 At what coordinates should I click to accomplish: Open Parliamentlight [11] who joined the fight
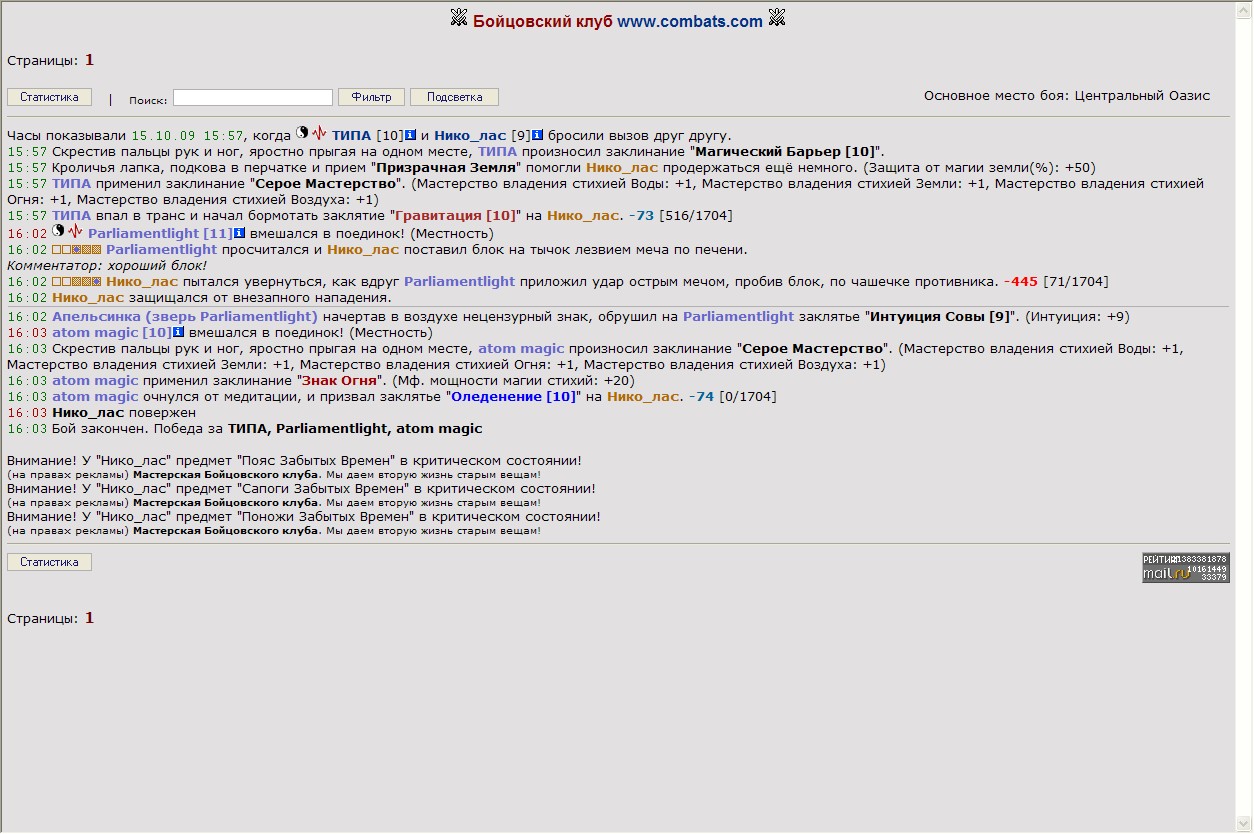159,233
